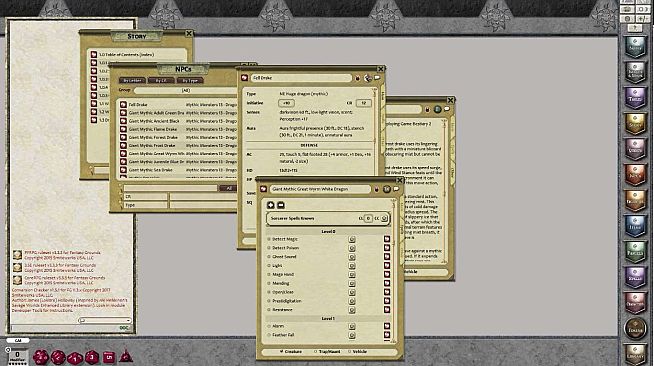
Task: Pick the d6 die in dice tray
Action: pos(109,357)
